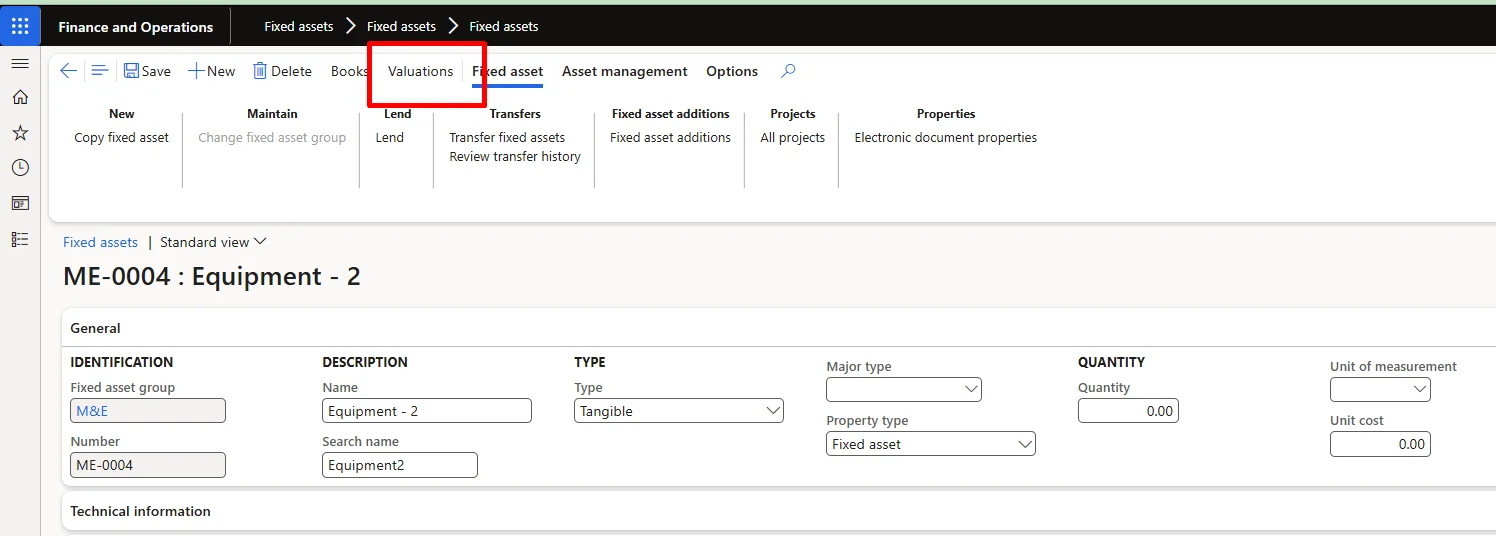Open Fixed asset additions action
Image resolution: width=1496 pixels, height=536 pixels.
click(x=670, y=138)
